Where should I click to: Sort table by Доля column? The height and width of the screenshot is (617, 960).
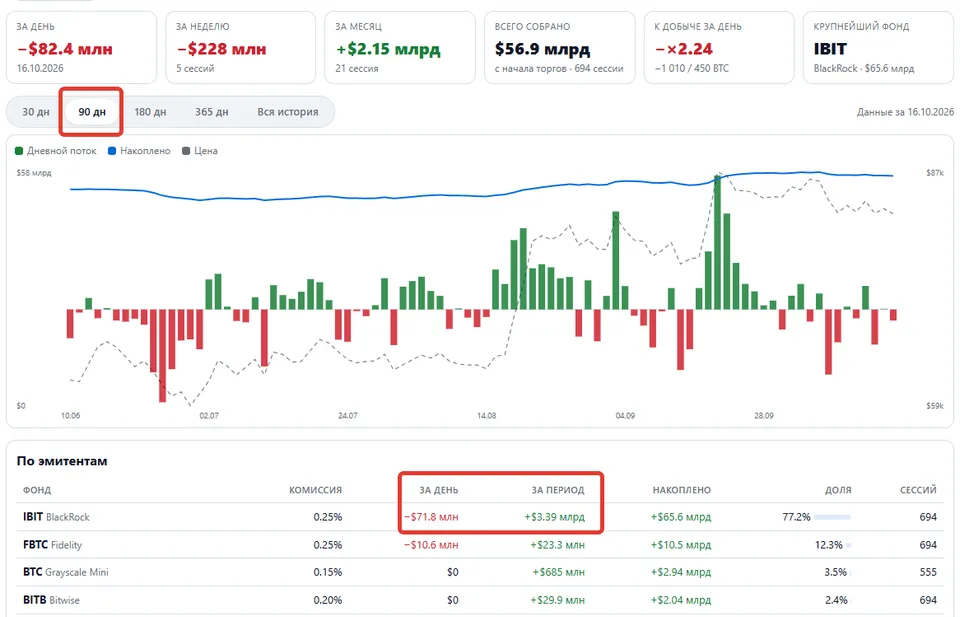838,490
